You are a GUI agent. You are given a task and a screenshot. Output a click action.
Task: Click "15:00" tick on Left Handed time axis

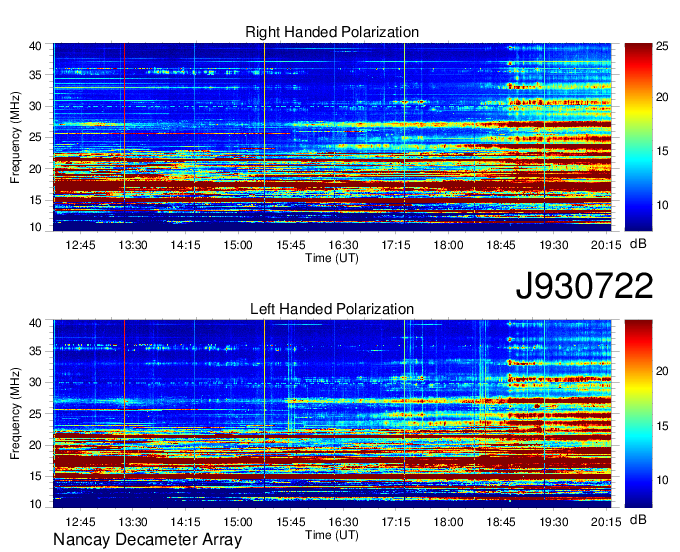tap(238, 522)
